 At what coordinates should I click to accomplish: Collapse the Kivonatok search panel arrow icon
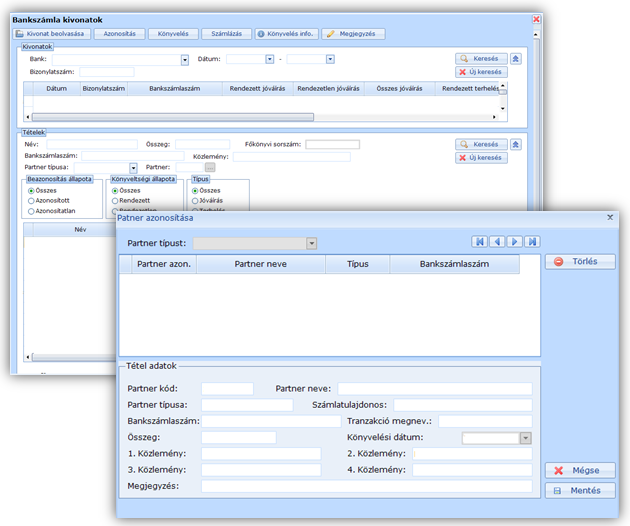coord(516,59)
